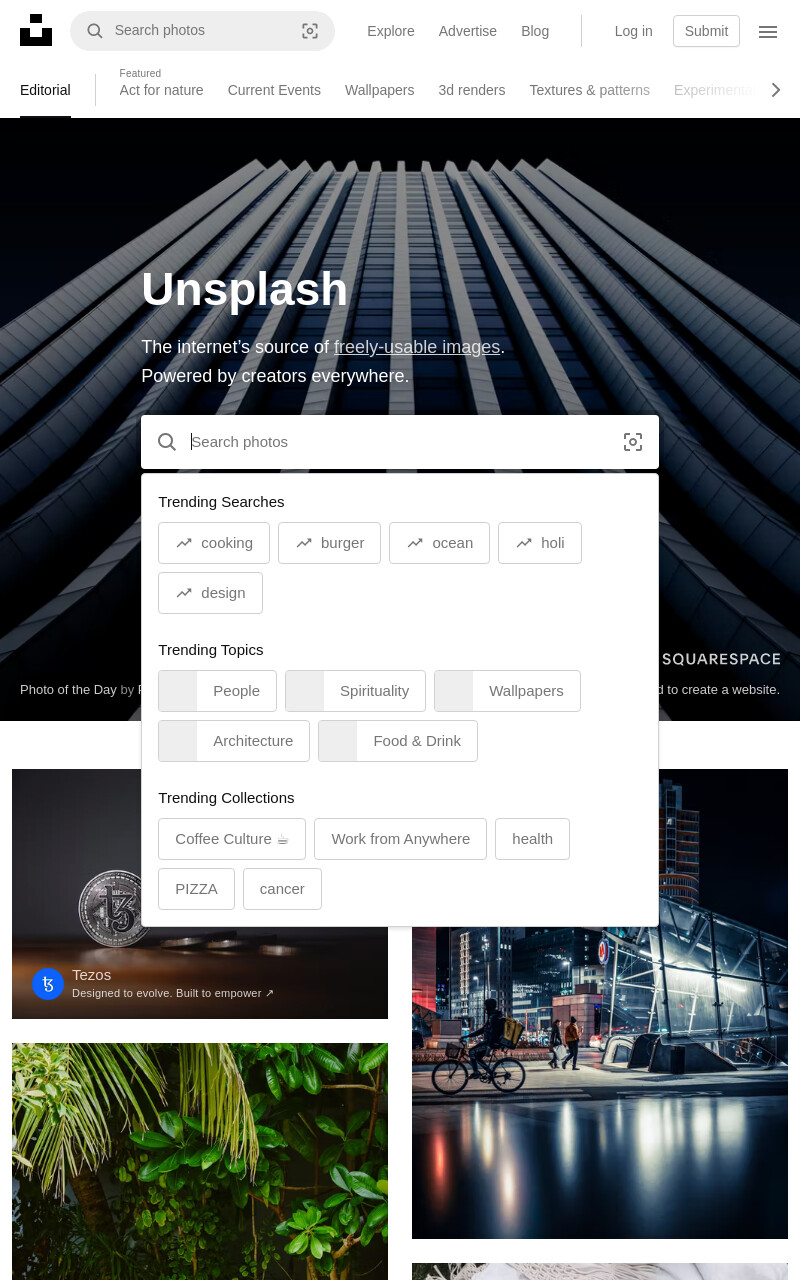Click the Unsplash logo in the header
Image resolution: width=800 pixels, height=1280 pixels.
[x=36, y=31]
